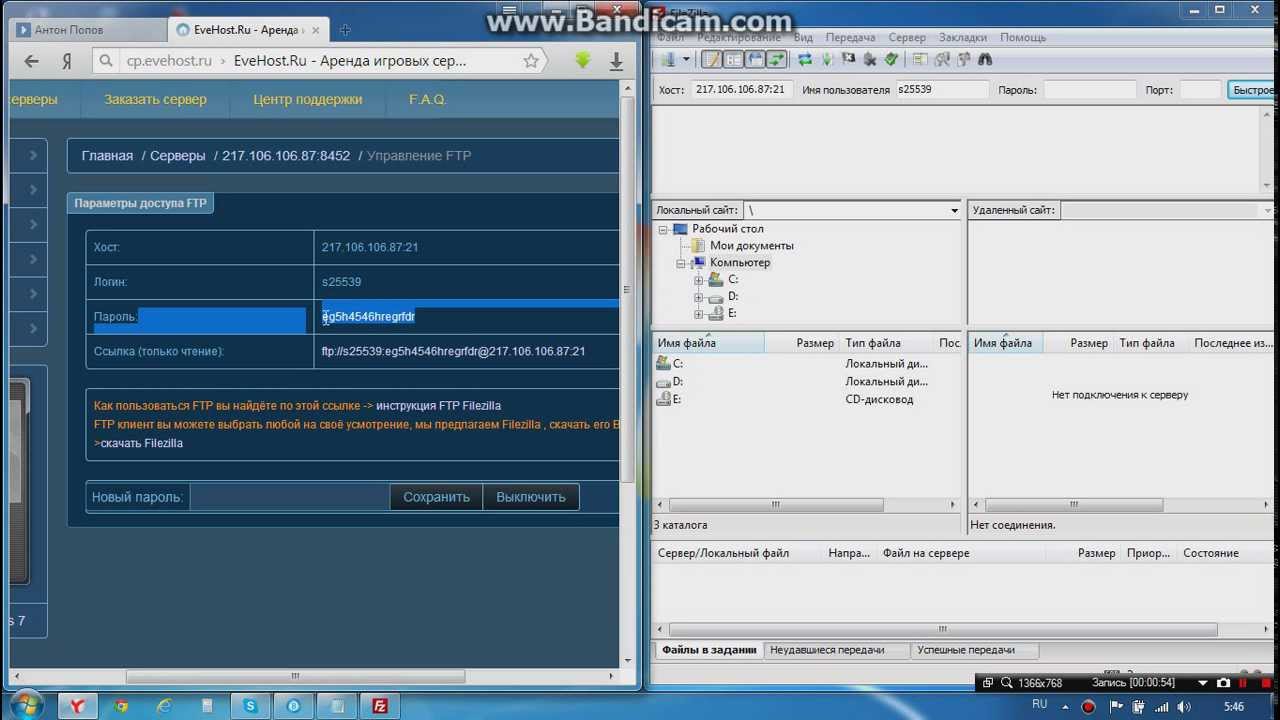Select Мои документы in local tree
The width and height of the screenshot is (1280, 720).
click(x=751, y=246)
